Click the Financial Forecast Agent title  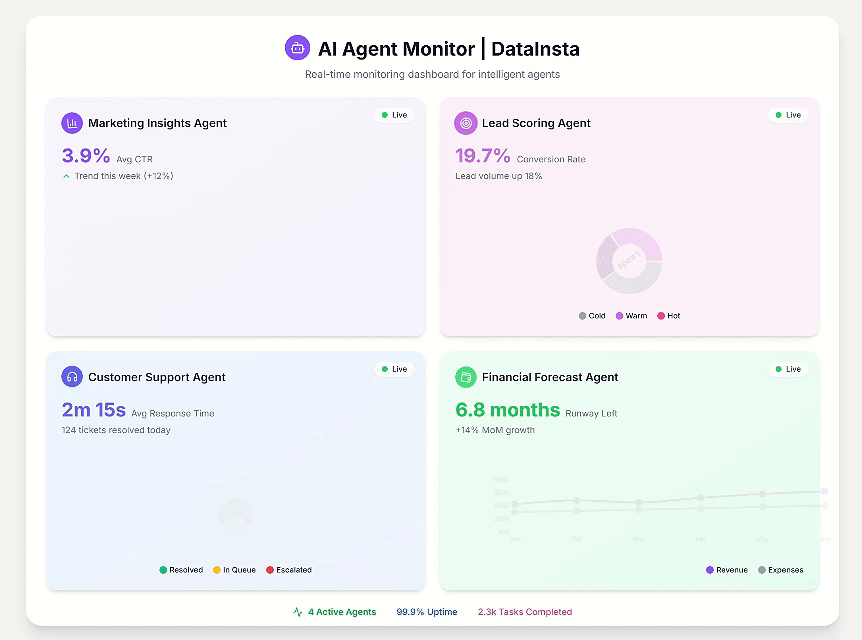[550, 377]
